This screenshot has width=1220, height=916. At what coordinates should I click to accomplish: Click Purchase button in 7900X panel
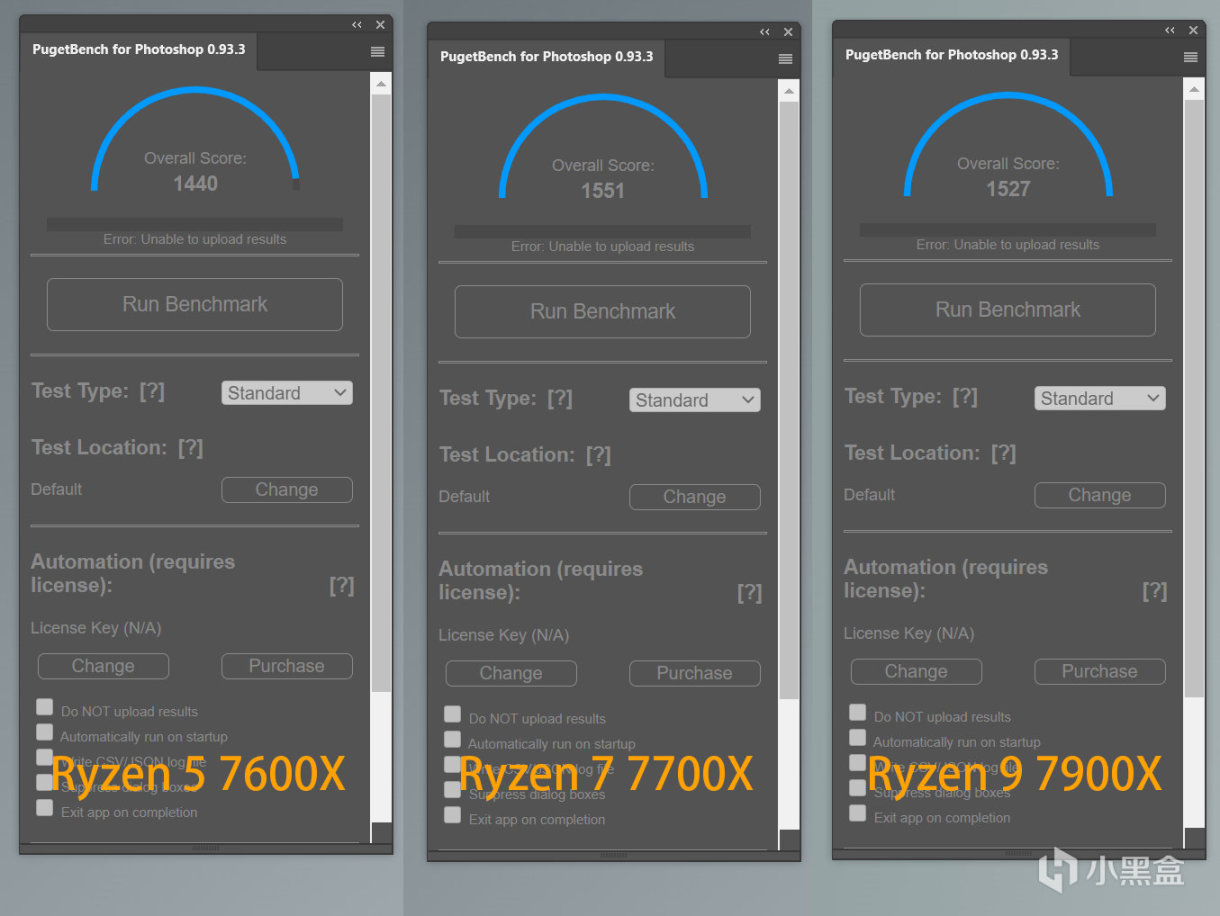tap(1100, 671)
